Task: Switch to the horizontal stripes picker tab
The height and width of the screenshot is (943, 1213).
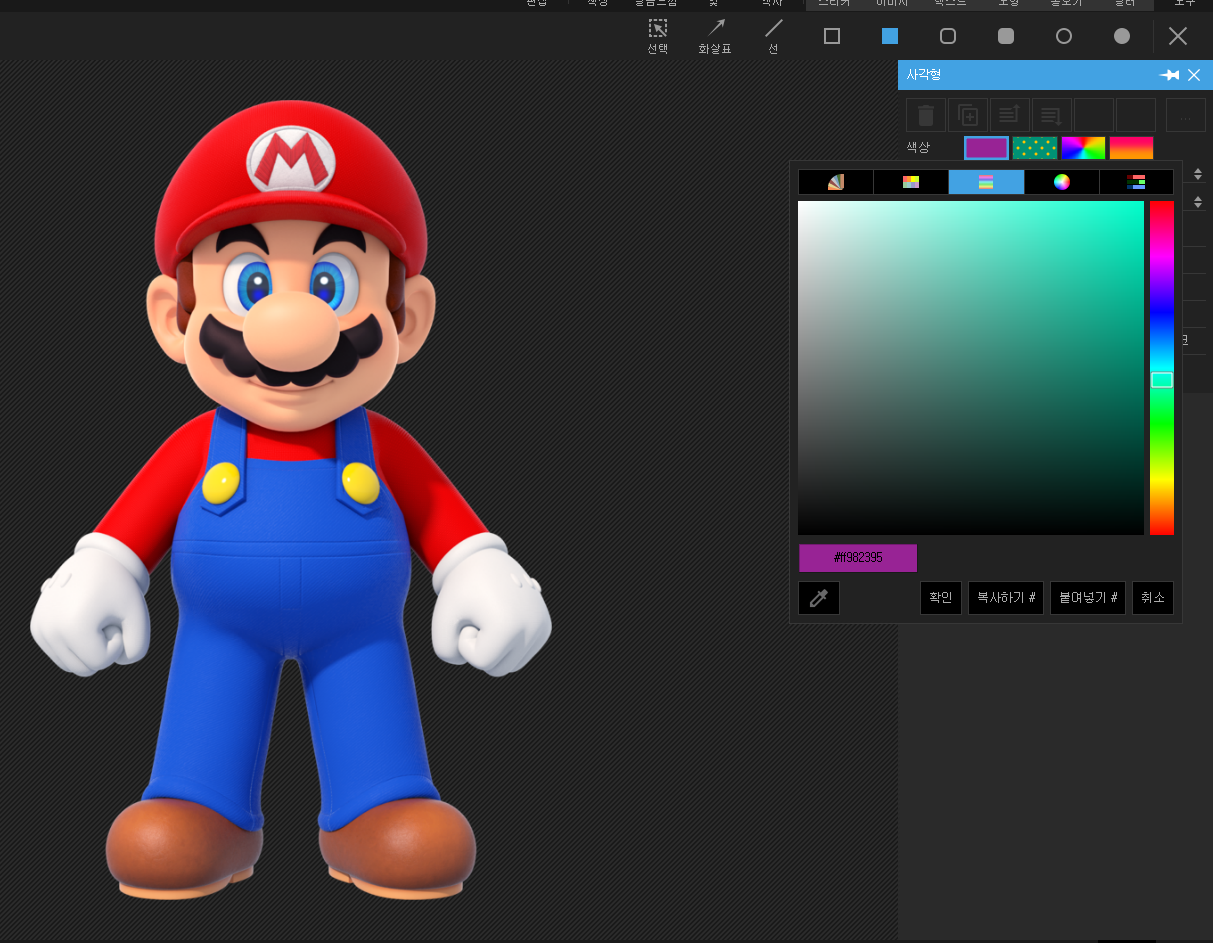Action: 986,182
